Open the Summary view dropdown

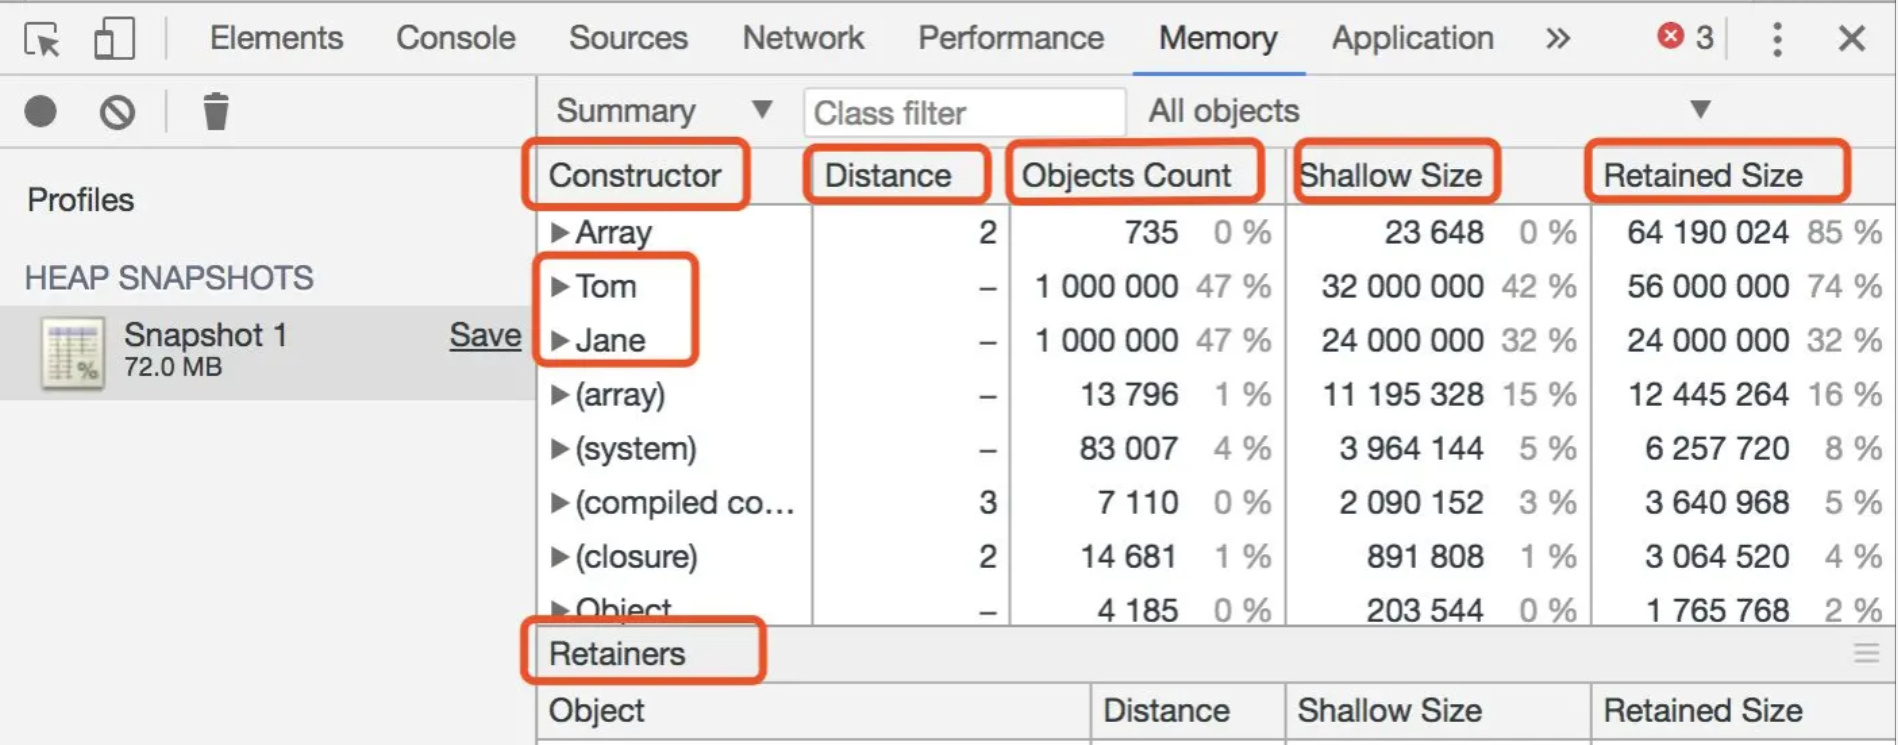[663, 110]
